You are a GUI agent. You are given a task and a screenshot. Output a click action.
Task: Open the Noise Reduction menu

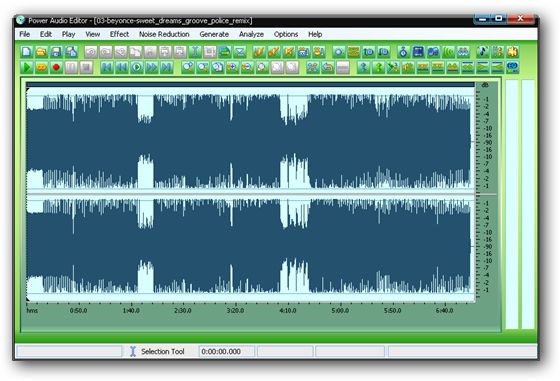coord(164,34)
